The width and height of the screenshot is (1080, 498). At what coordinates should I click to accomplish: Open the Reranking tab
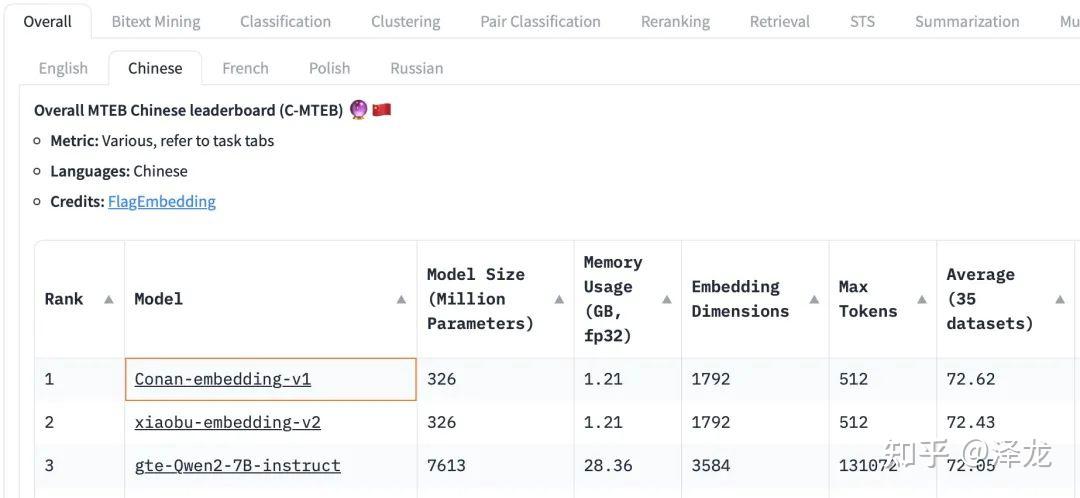pyautogui.click(x=675, y=21)
